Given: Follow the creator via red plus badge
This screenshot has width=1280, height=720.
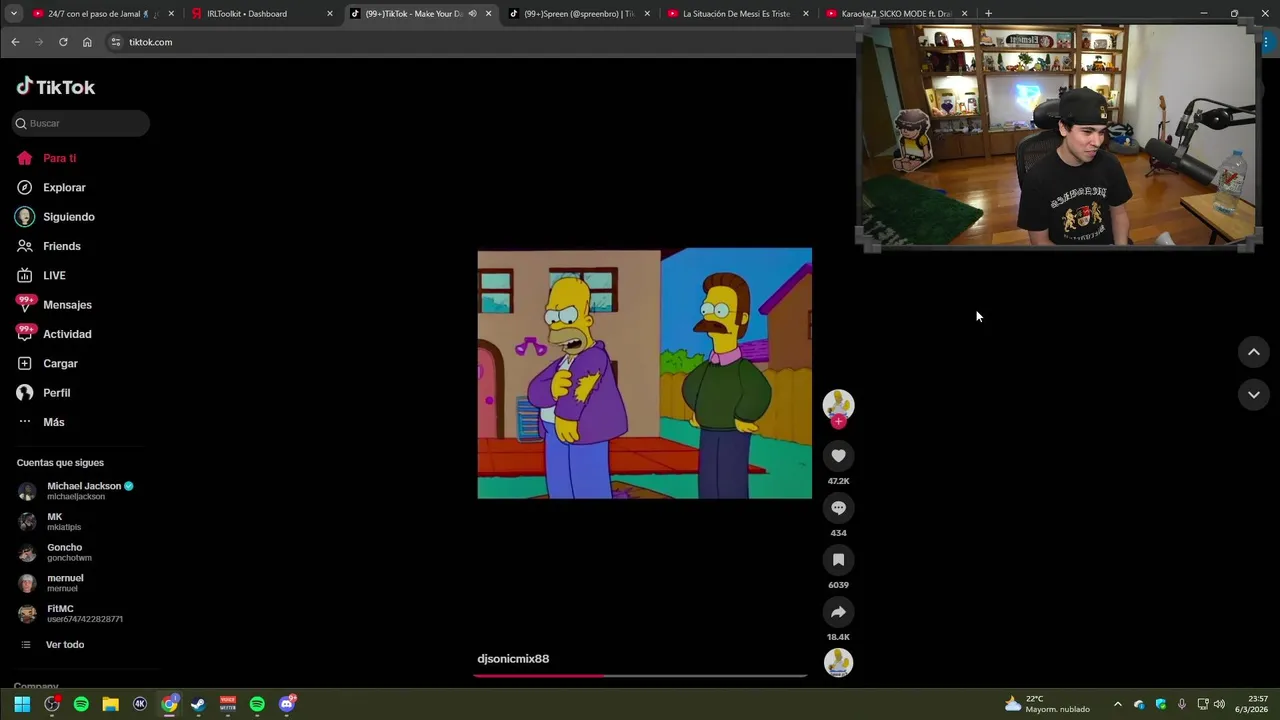Looking at the screenshot, I should coord(838,422).
